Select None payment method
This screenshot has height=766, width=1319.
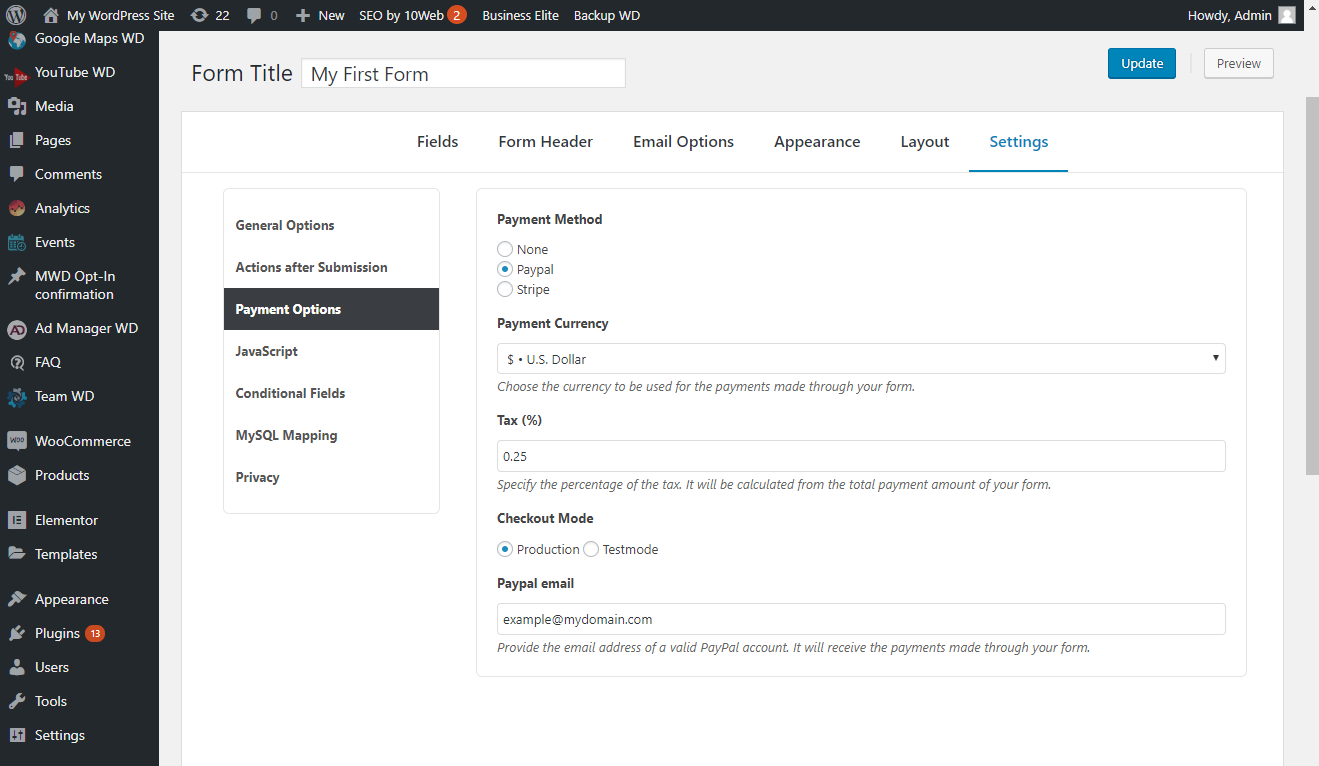[505, 249]
